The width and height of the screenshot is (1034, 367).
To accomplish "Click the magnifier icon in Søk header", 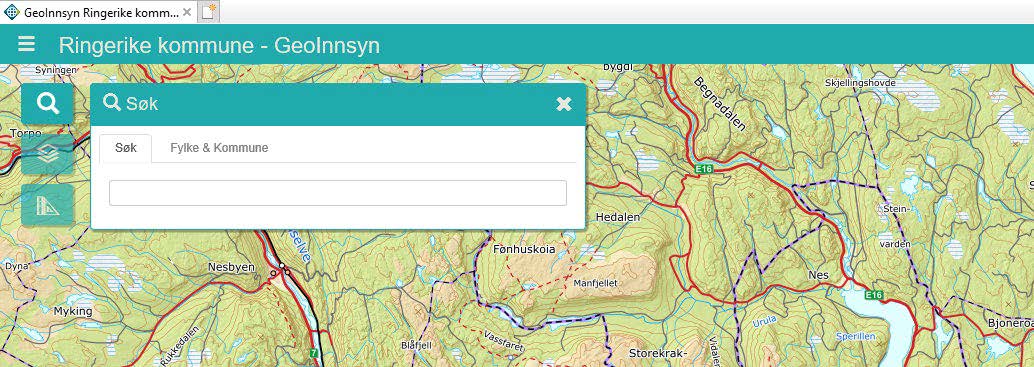I will [x=112, y=102].
